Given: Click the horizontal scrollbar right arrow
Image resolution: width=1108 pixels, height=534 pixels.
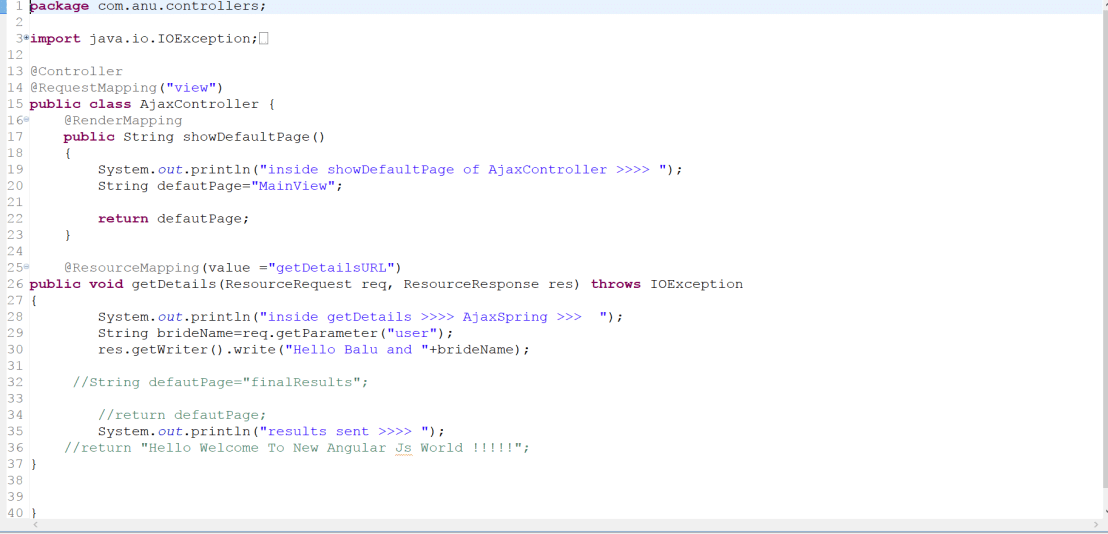Looking at the screenshot, I should [x=1095, y=524].
